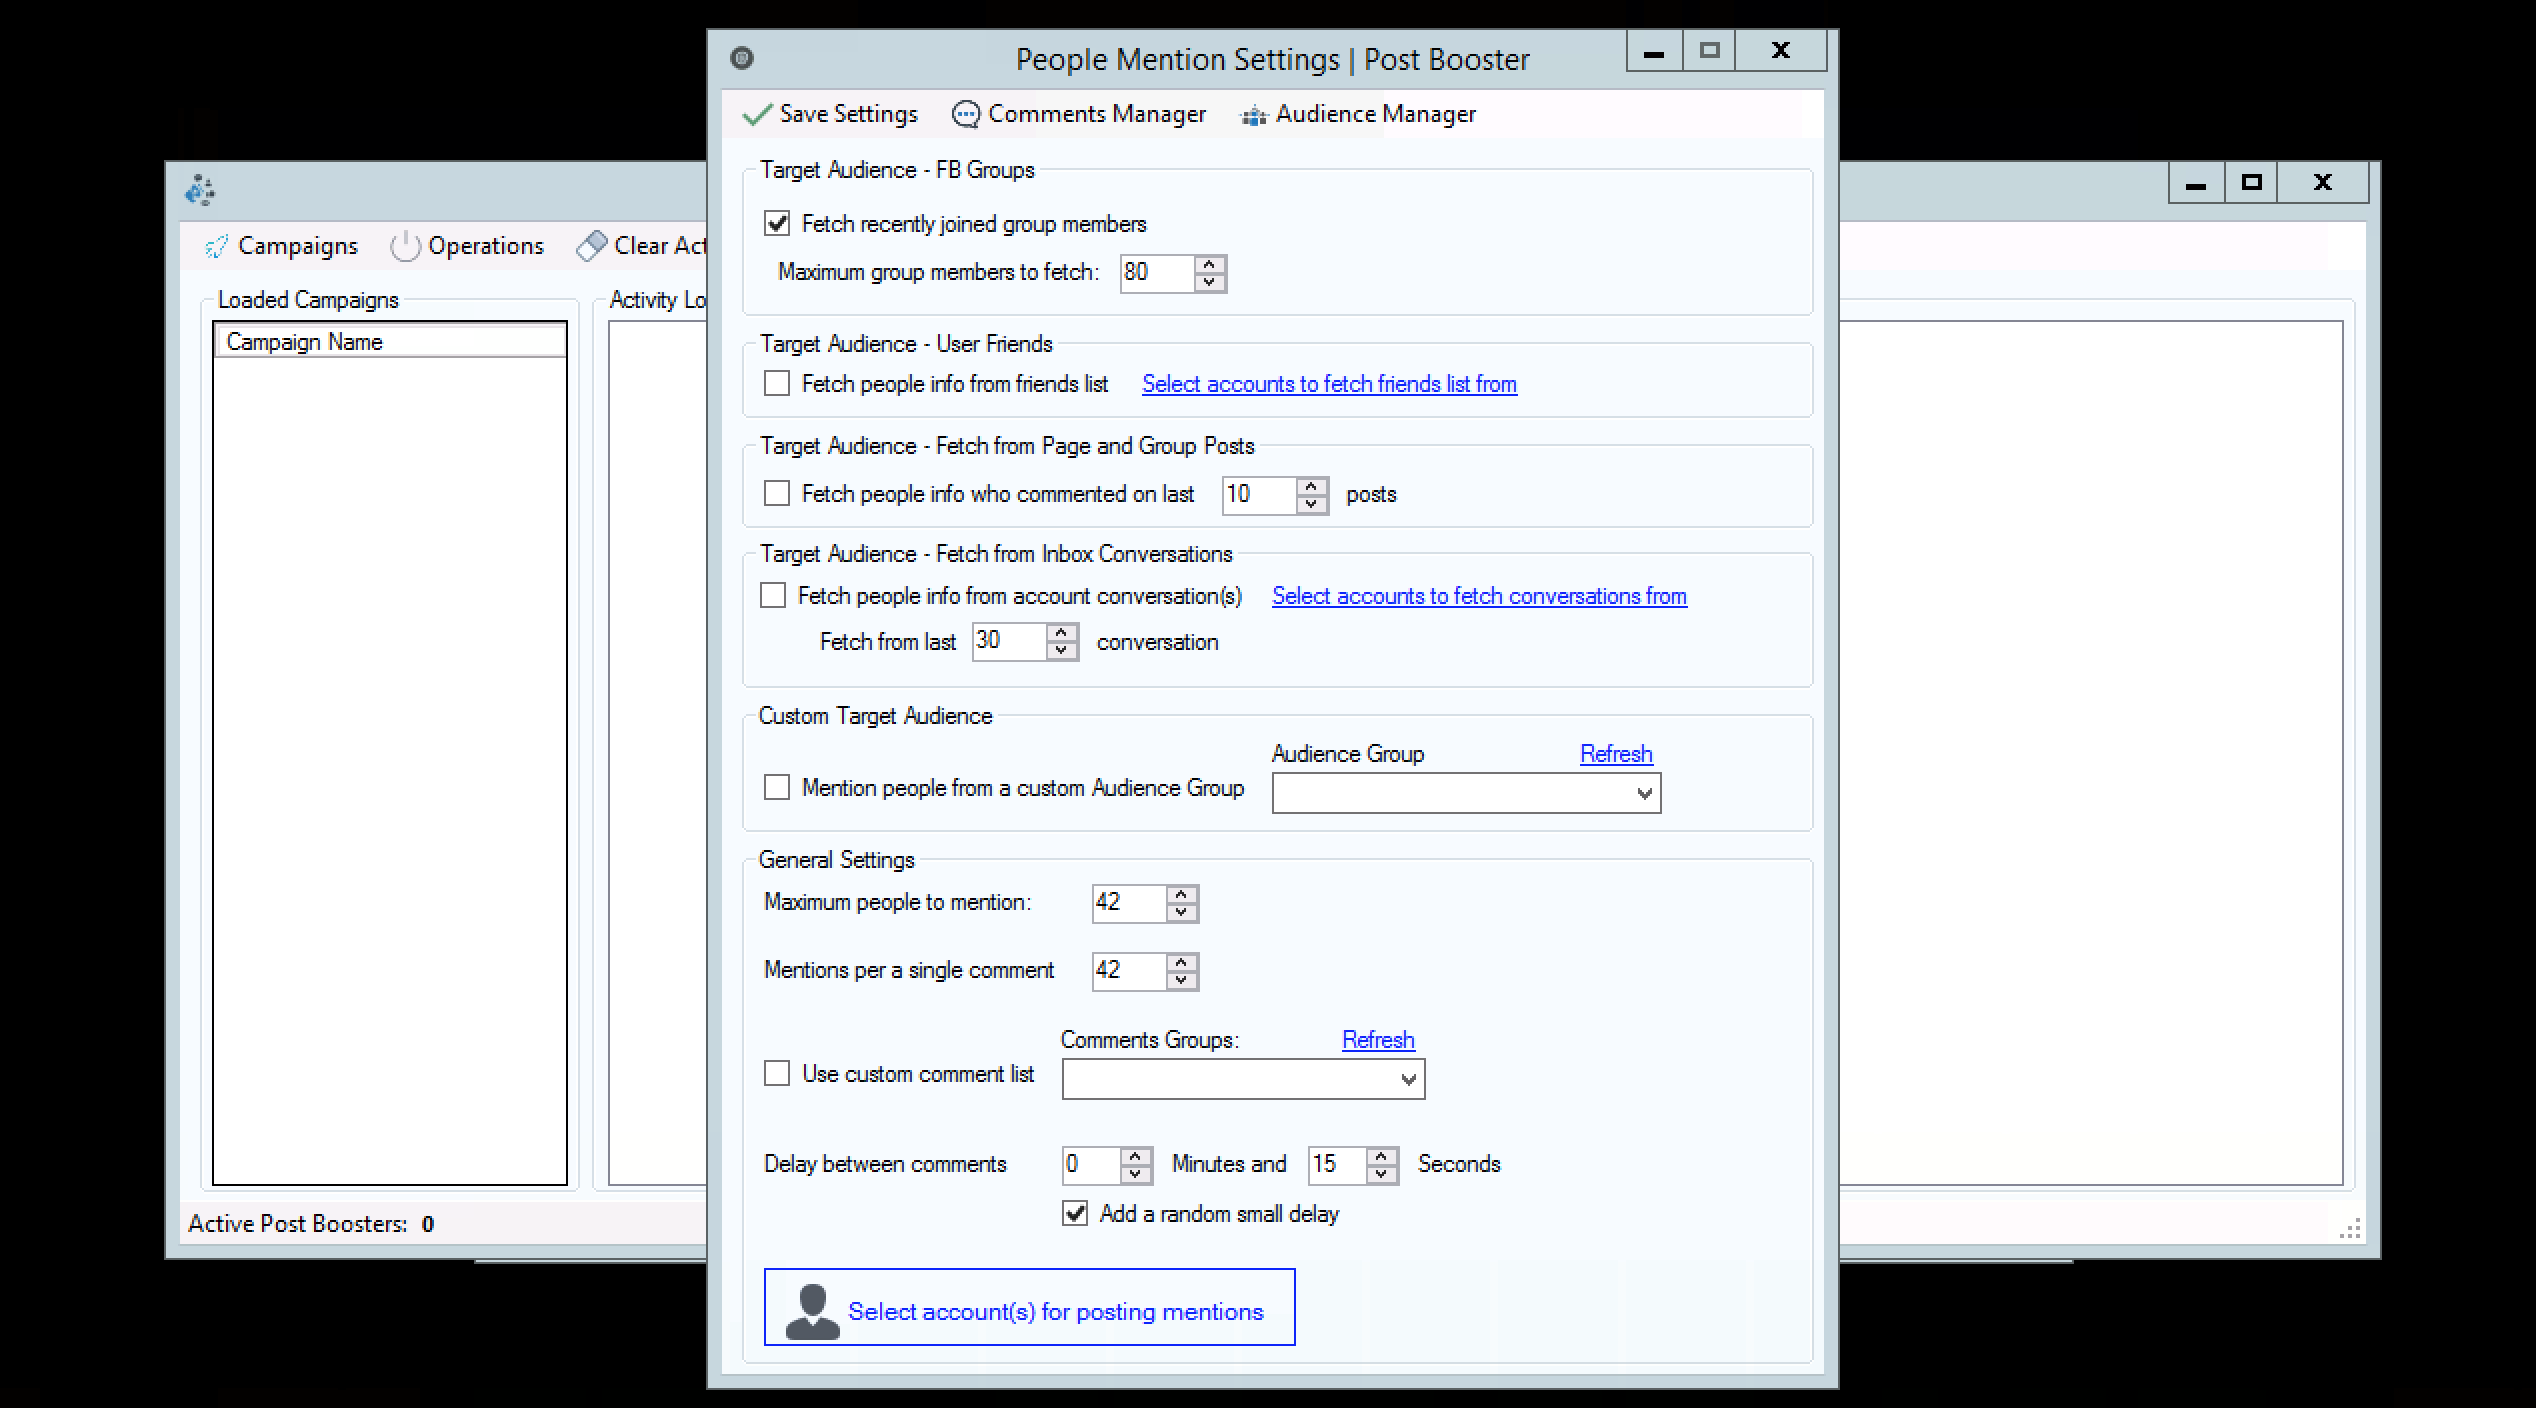Click the person silhouette icon for posting accounts
This screenshot has width=2536, height=1408.
812,1310
